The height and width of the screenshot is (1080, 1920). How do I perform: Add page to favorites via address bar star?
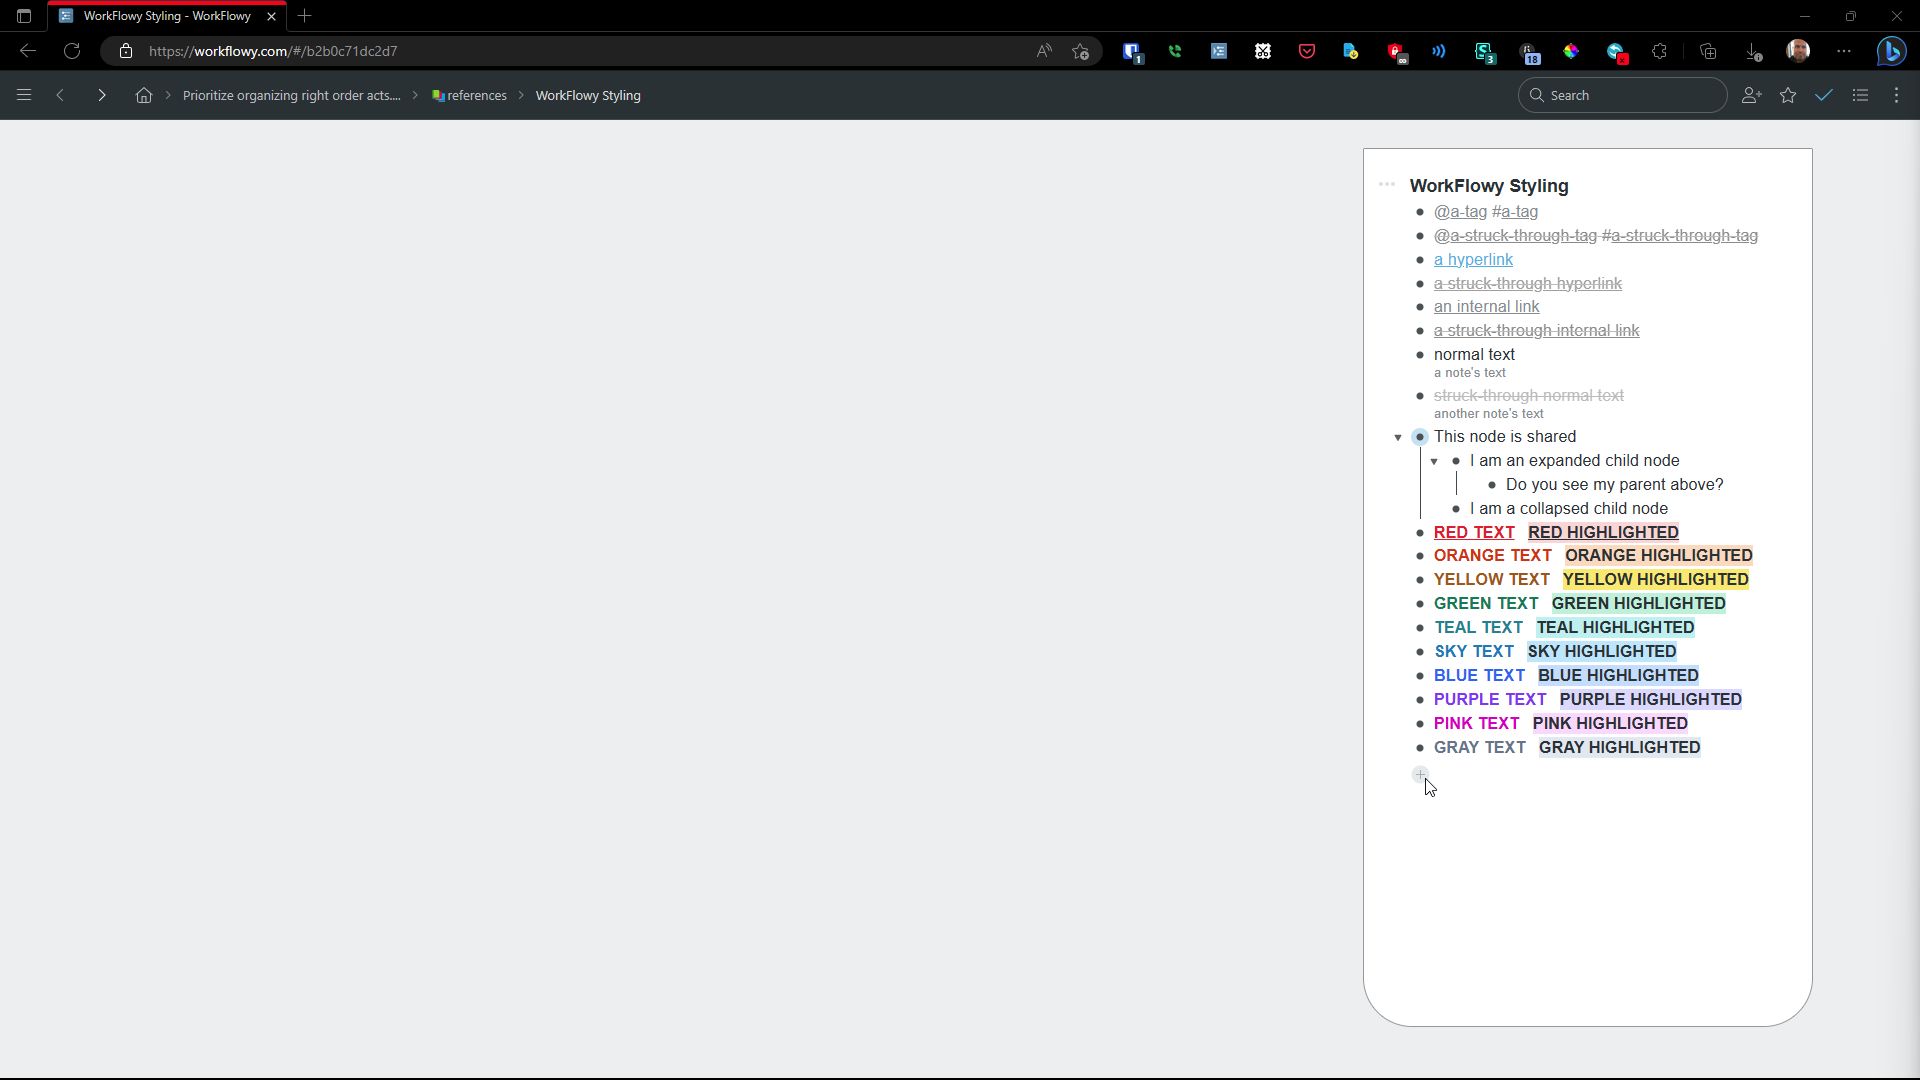point(1080,51)
